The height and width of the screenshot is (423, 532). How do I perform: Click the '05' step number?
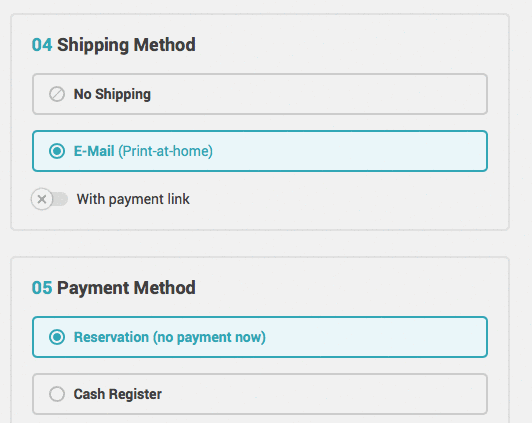tap(42, 288)
